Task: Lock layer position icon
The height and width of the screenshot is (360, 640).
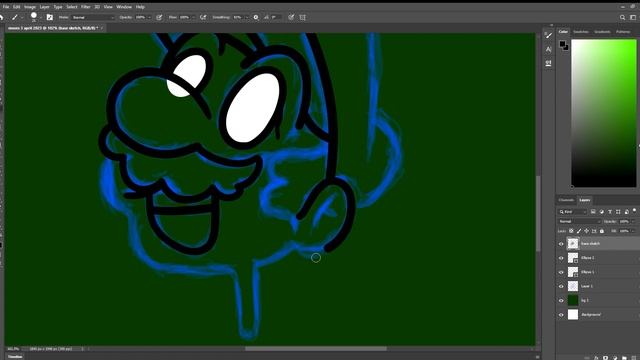Action: tap(587, 231)
